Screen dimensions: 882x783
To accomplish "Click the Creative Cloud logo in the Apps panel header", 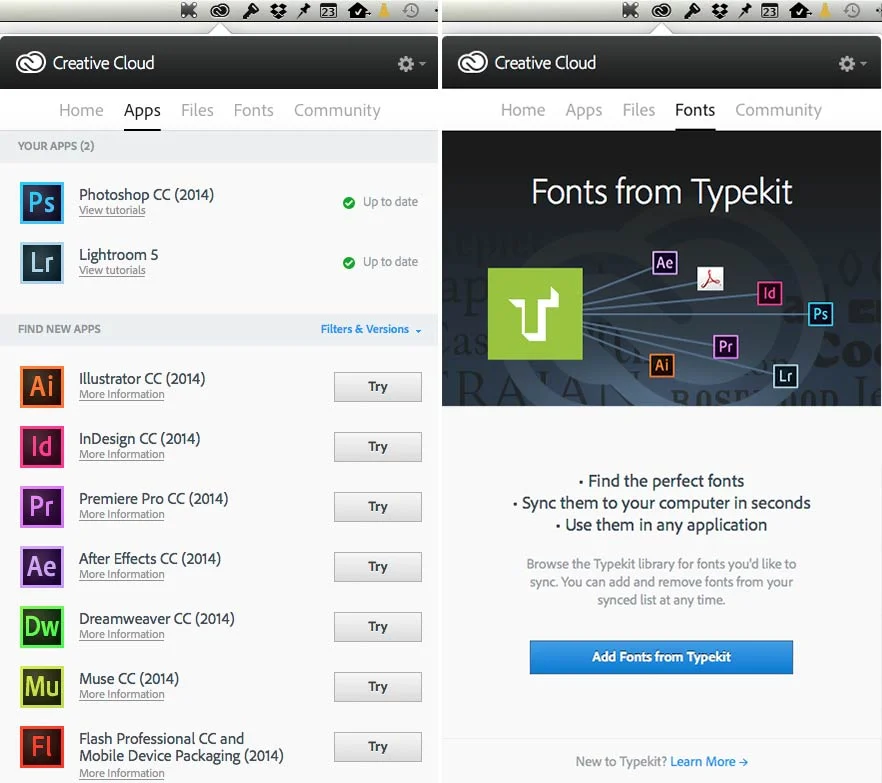I will (30, 62).
